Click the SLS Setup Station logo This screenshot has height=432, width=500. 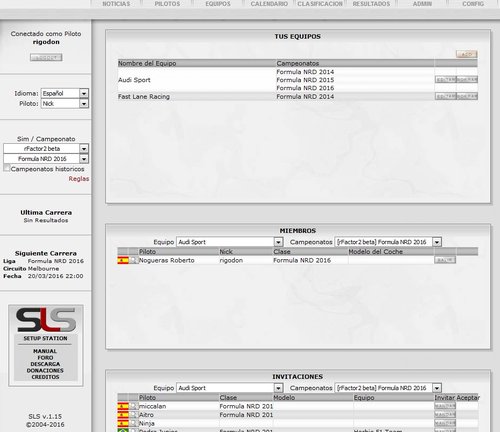pos(46,320)
